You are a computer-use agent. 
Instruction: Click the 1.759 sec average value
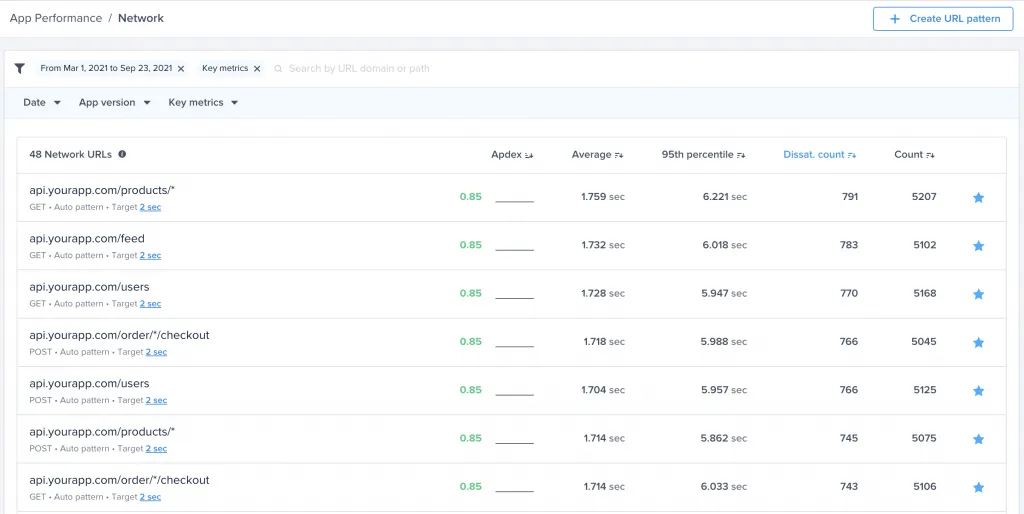point(603,197)
